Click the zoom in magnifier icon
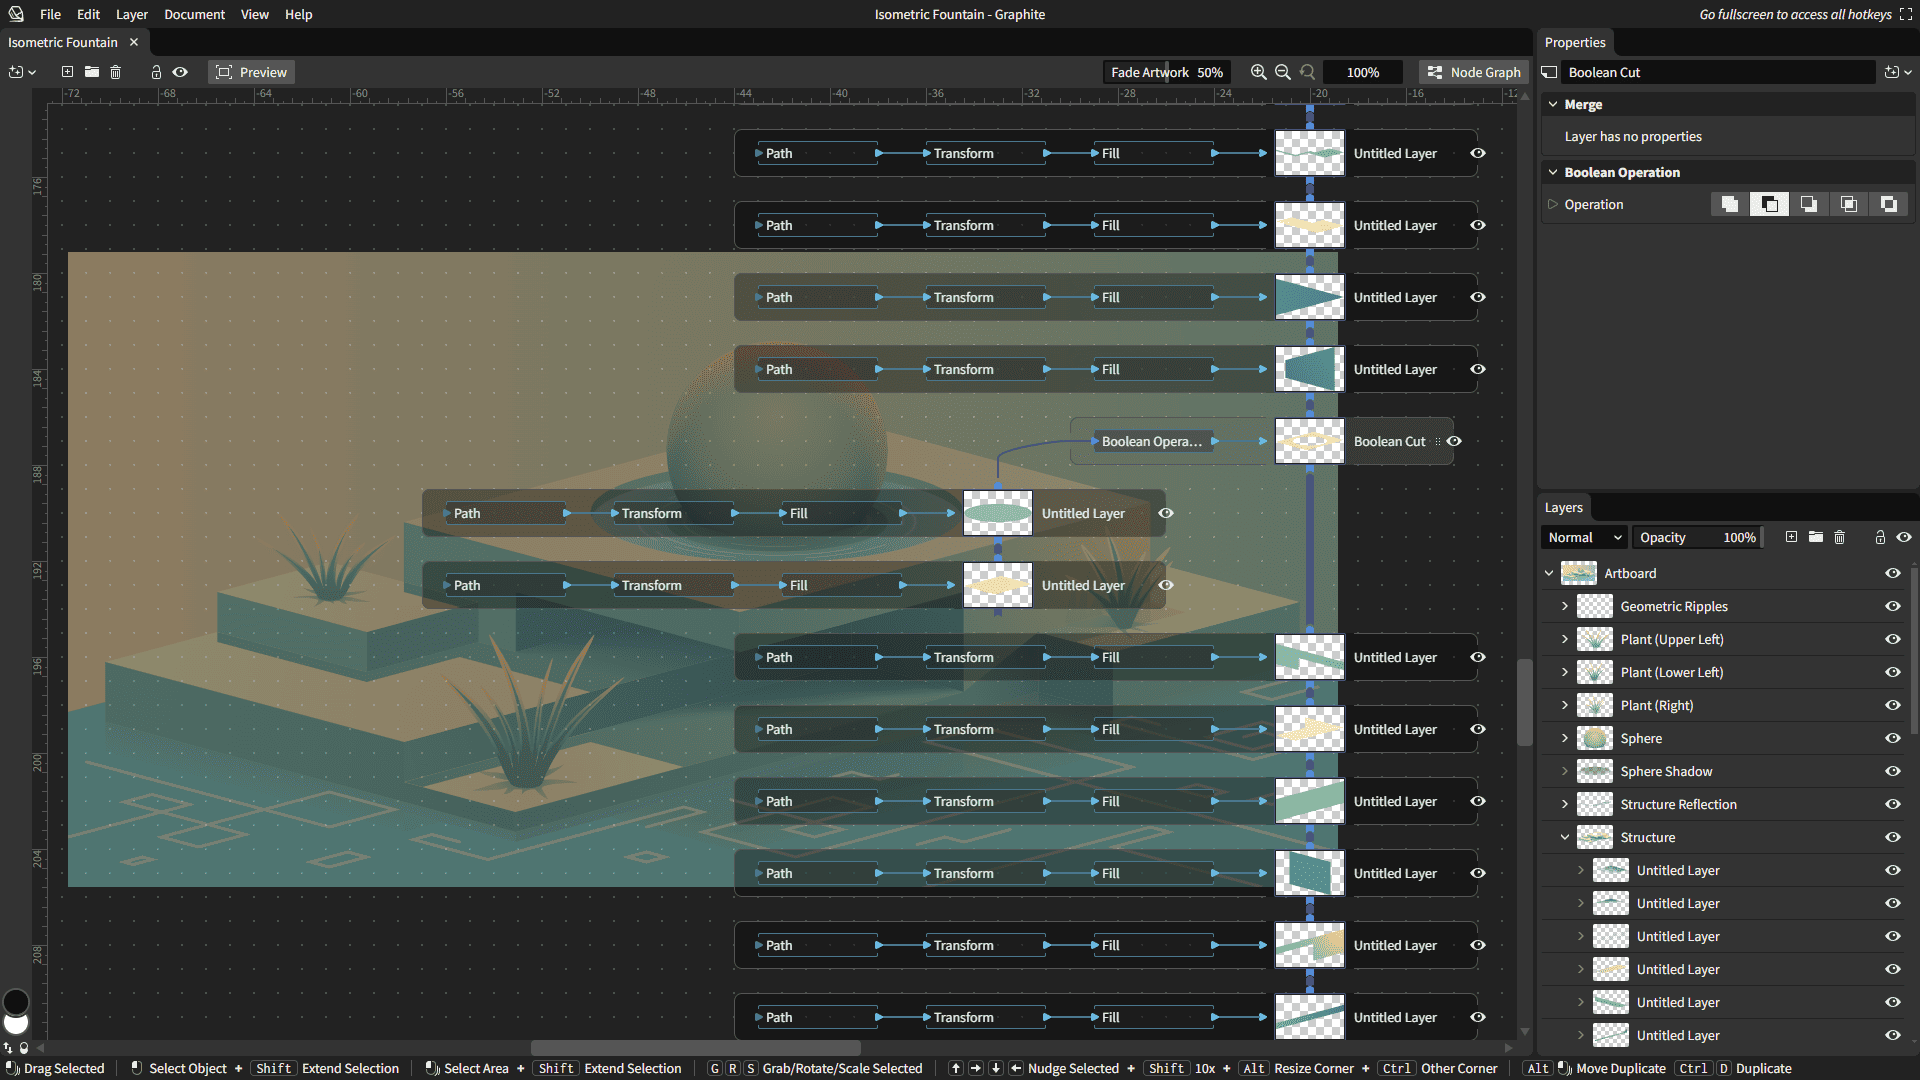 1258,72
